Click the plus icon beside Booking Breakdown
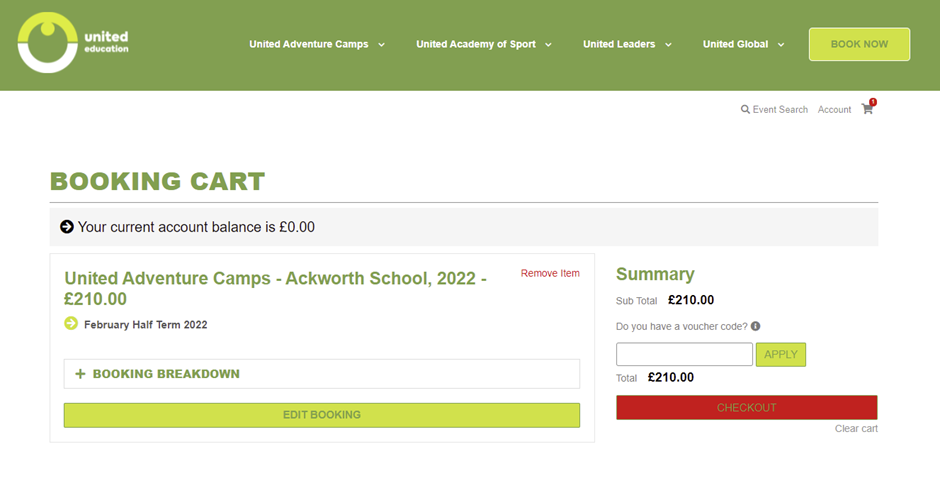 pyautogui.click(x=80, y=374)
